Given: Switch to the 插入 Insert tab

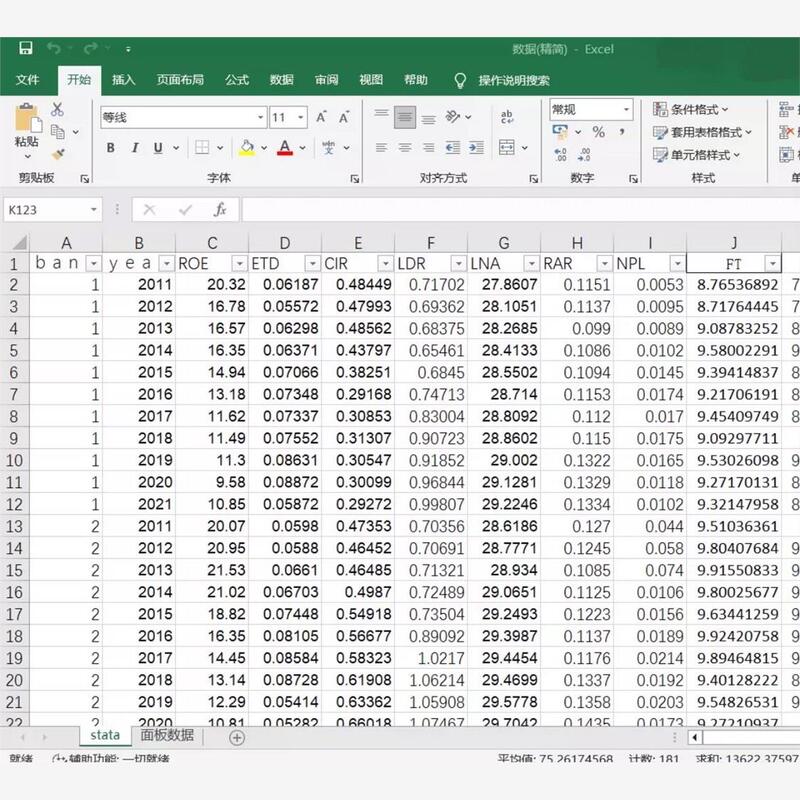Looking at the screenshot, I should (x=123, y=80).
